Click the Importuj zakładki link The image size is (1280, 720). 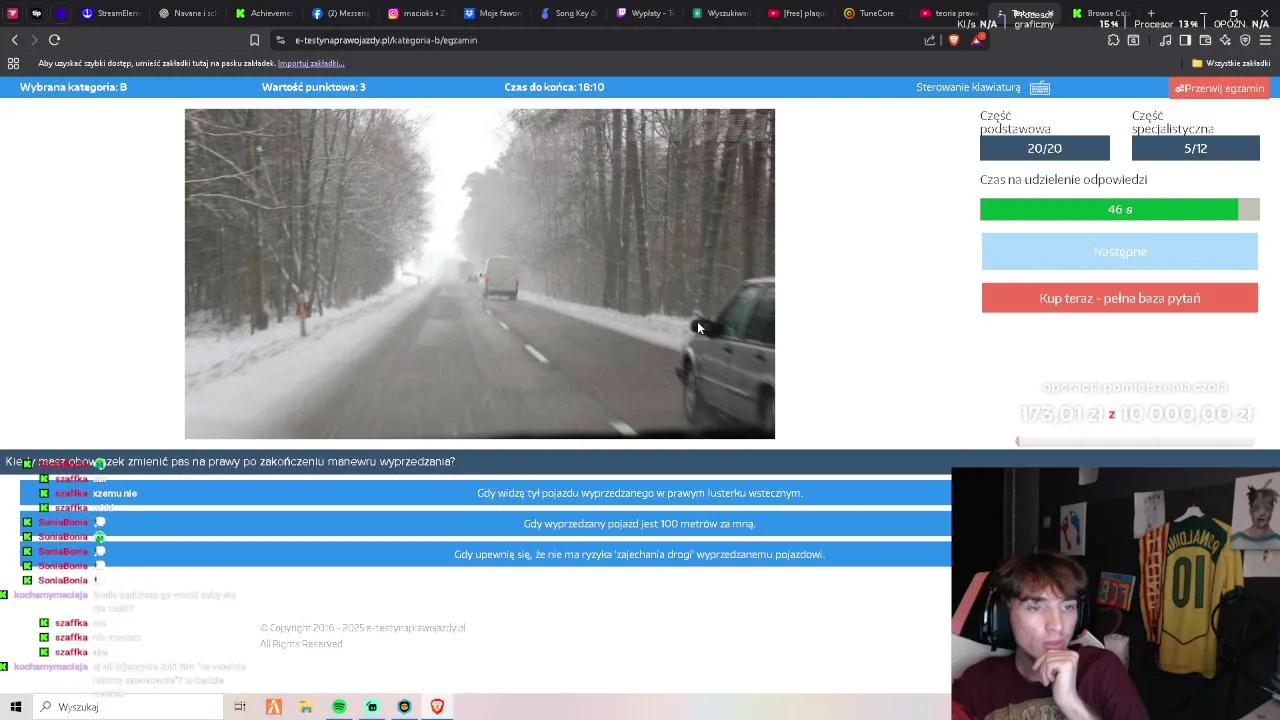pyautogui.click(x=311, y=63)
